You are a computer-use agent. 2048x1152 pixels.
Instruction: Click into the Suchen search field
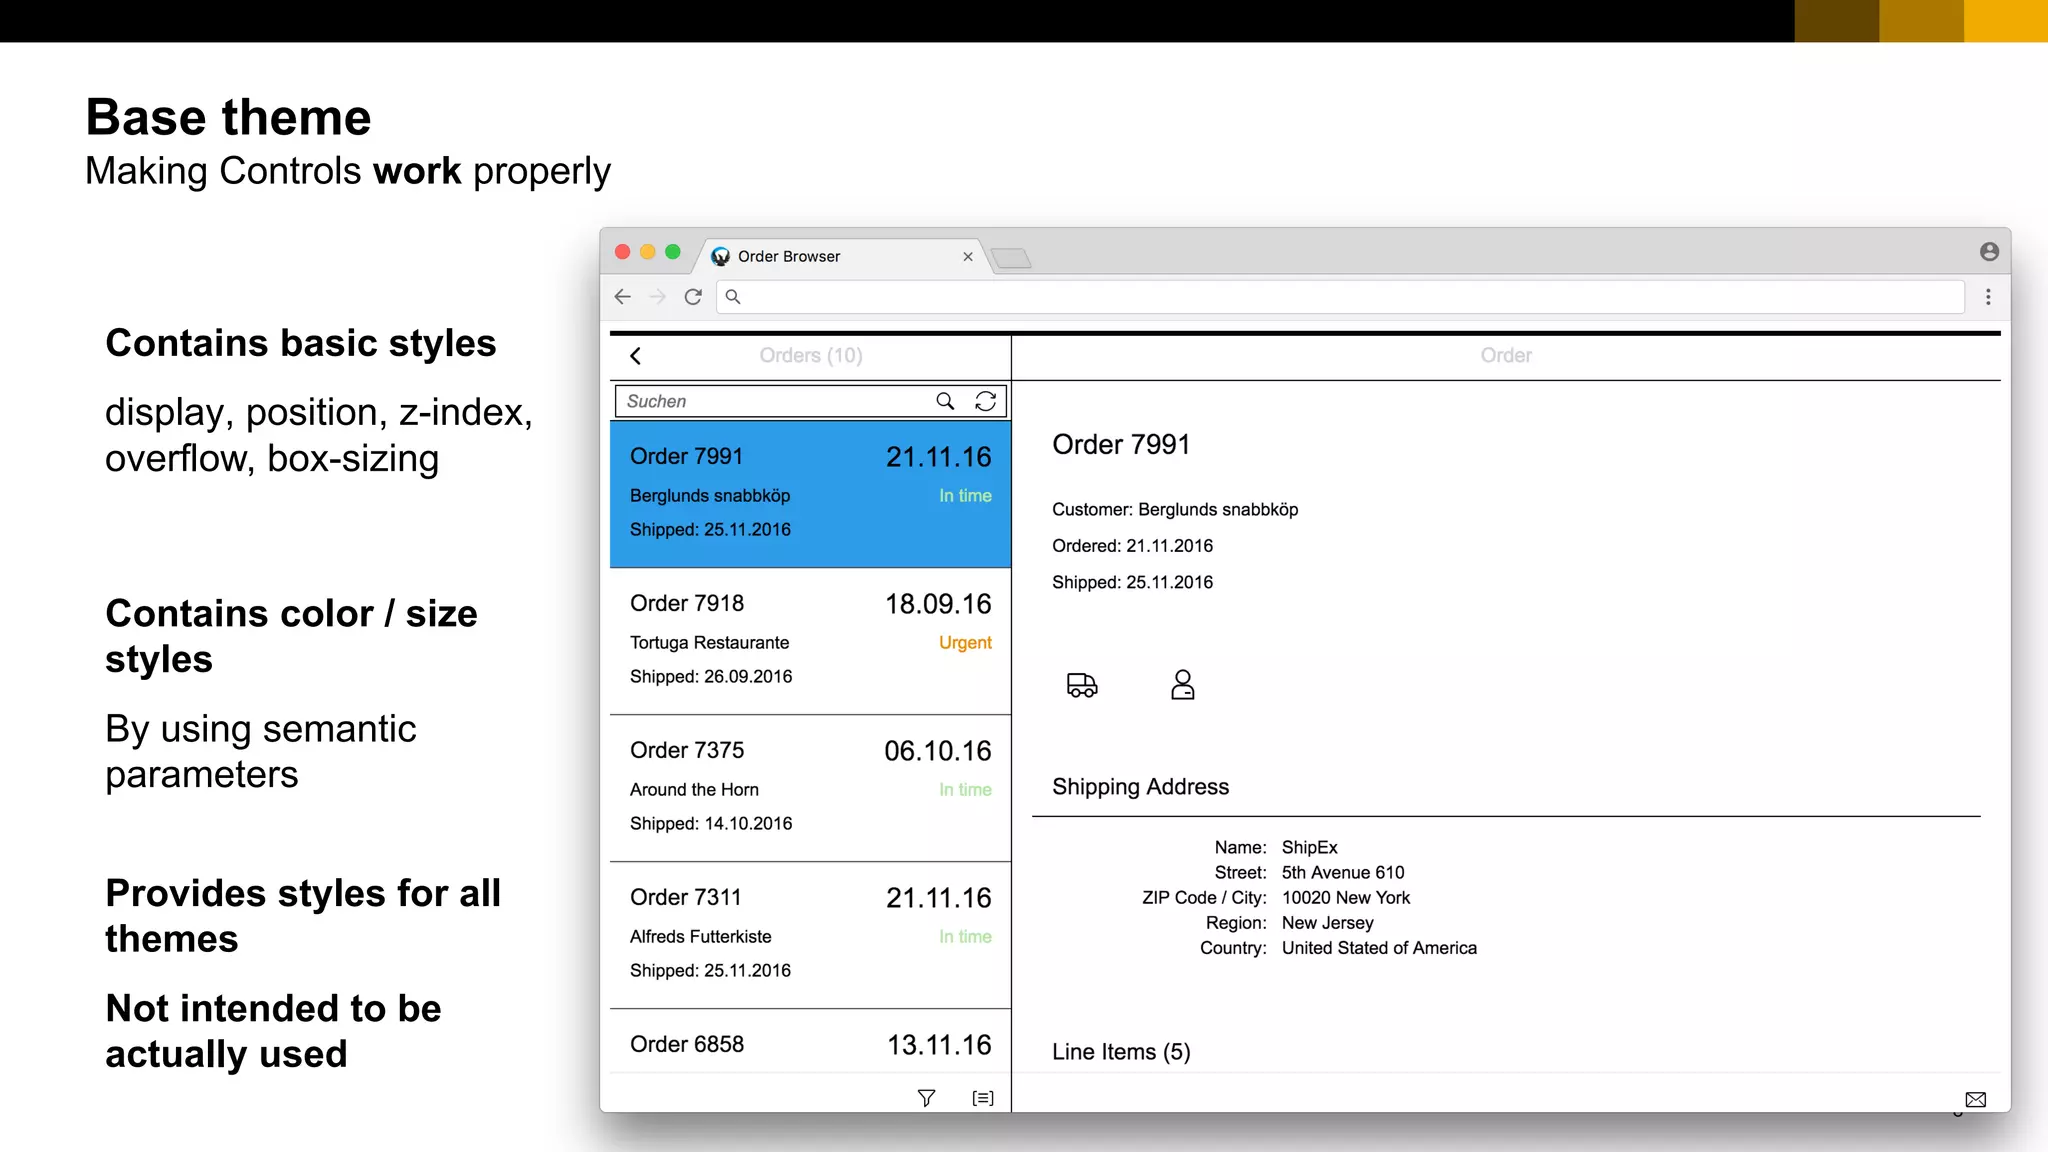[770, 401]
